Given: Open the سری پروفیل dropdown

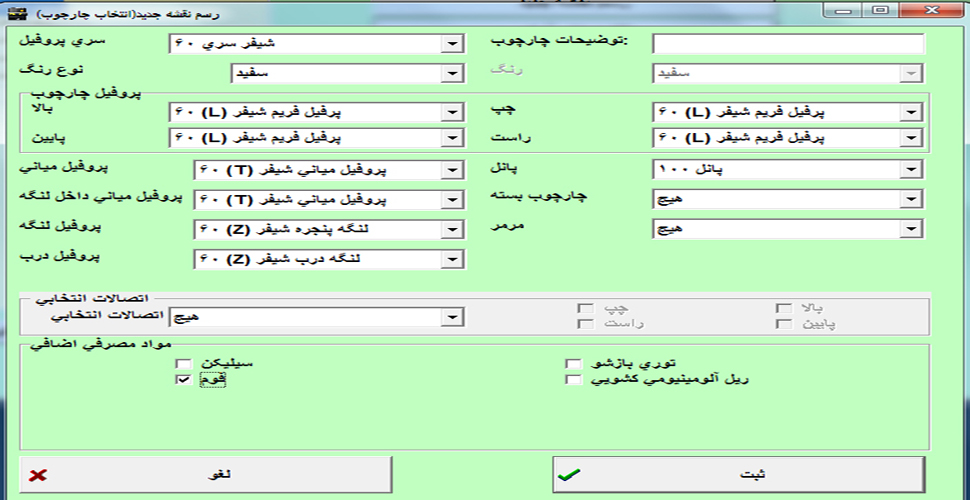Looking at the screenshot, I should (452, 44).
